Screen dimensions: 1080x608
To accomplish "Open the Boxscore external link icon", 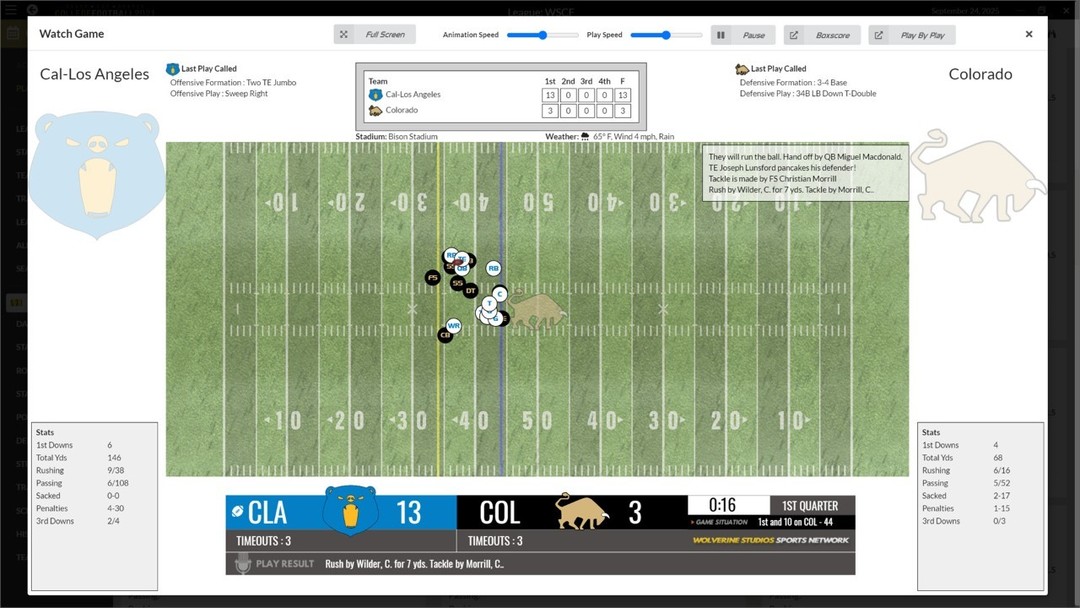I will 794,35.
